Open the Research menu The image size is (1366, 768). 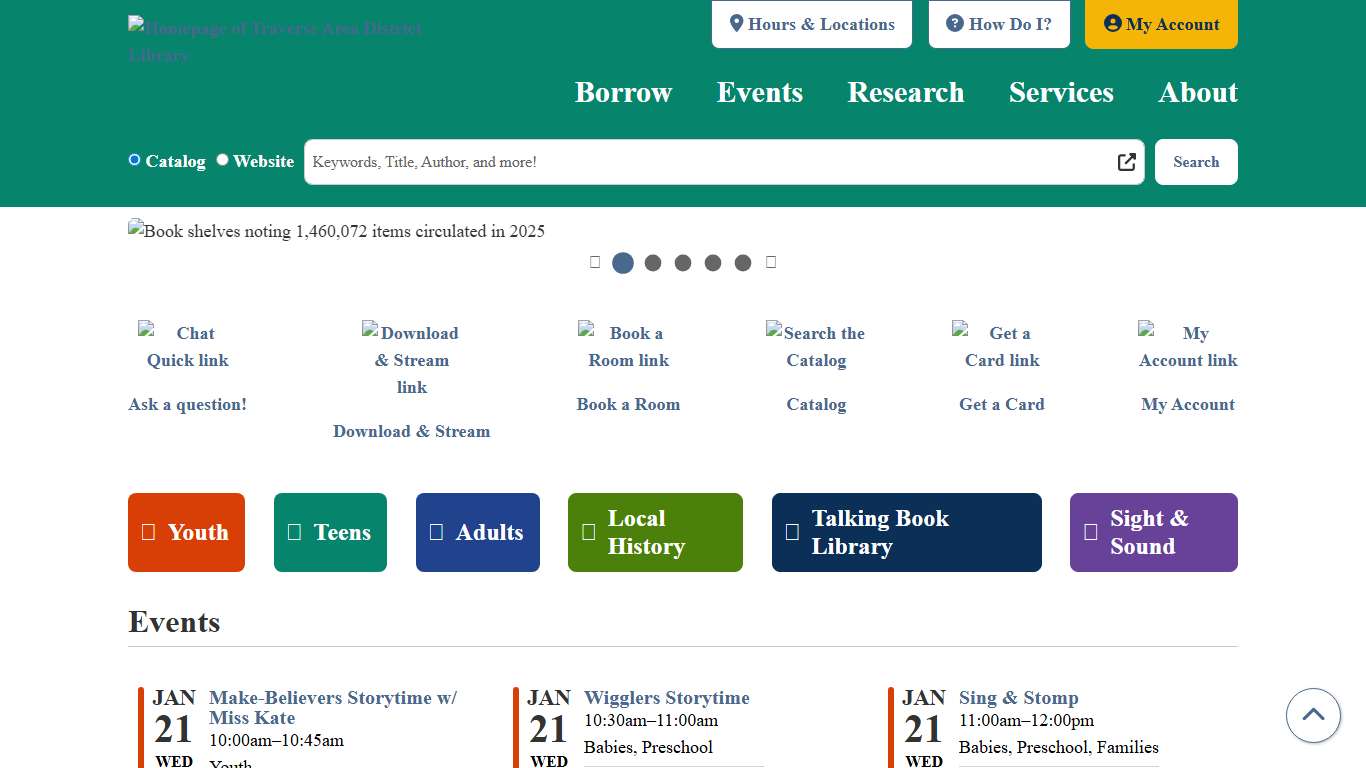pos(905,92)
